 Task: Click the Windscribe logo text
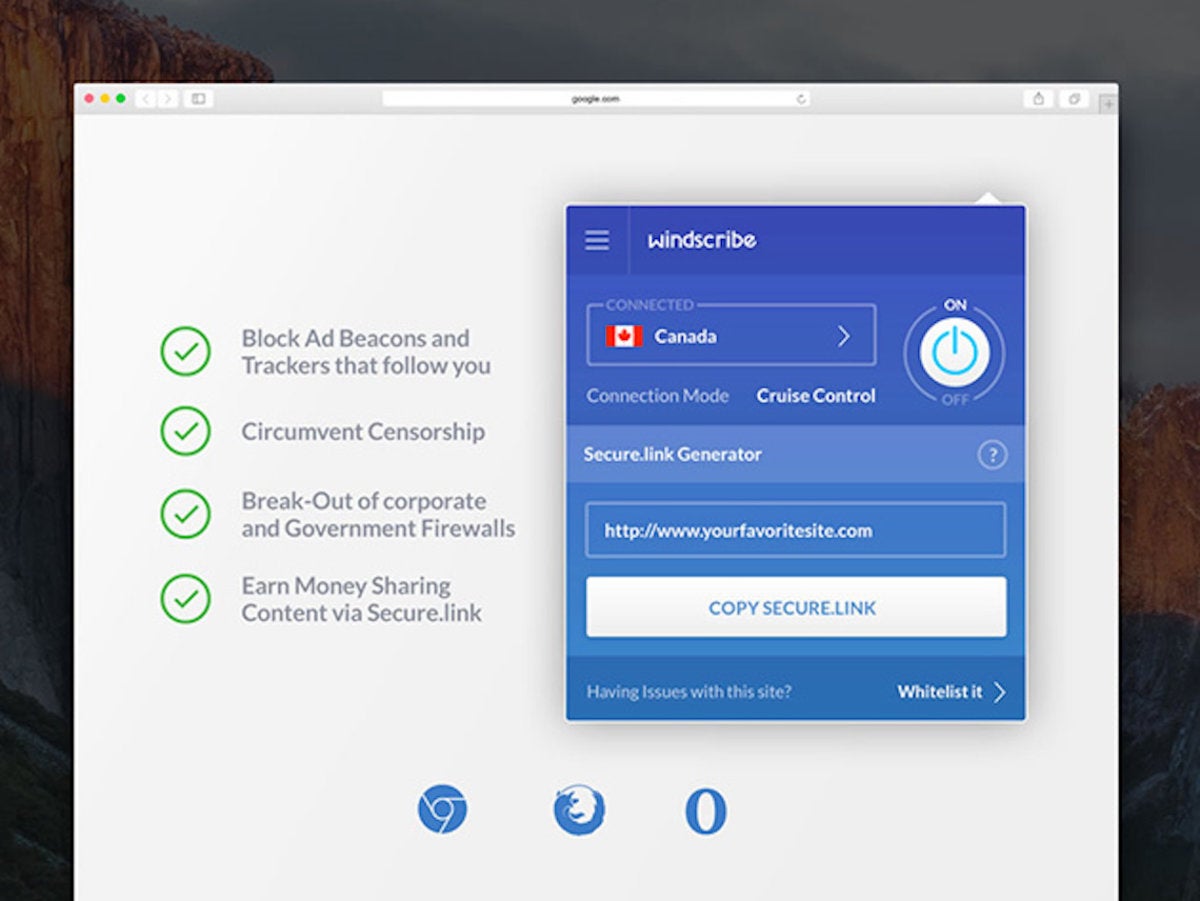click(702, 240)
